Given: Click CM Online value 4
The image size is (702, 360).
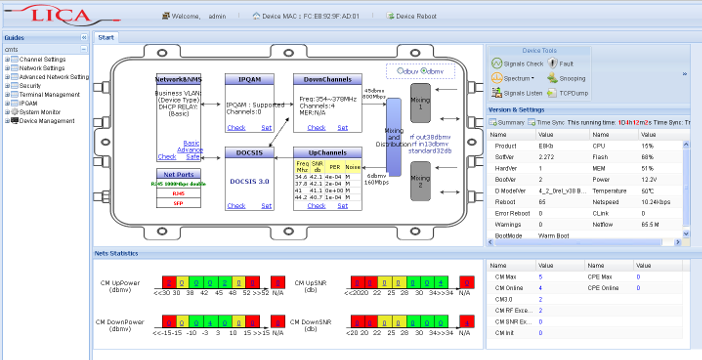Looking at the screenshot, I should [541, 288].
